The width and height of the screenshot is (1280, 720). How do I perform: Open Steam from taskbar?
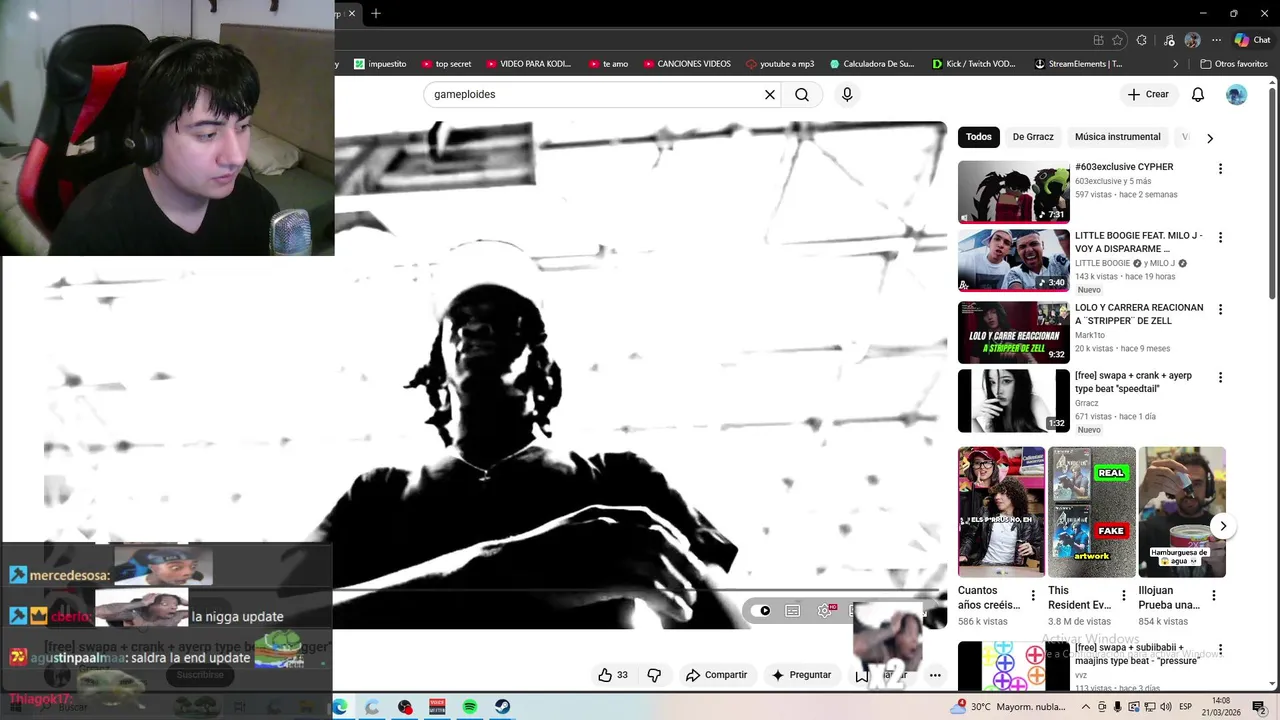coord(503,707)
